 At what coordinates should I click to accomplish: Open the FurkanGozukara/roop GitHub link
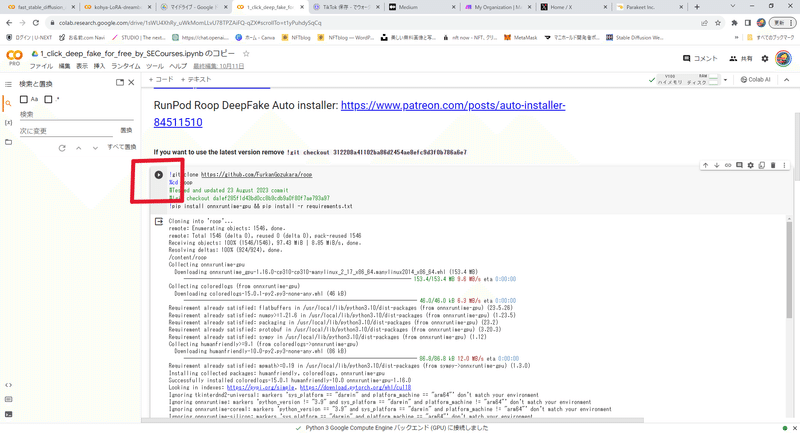(x=256, y=174)
